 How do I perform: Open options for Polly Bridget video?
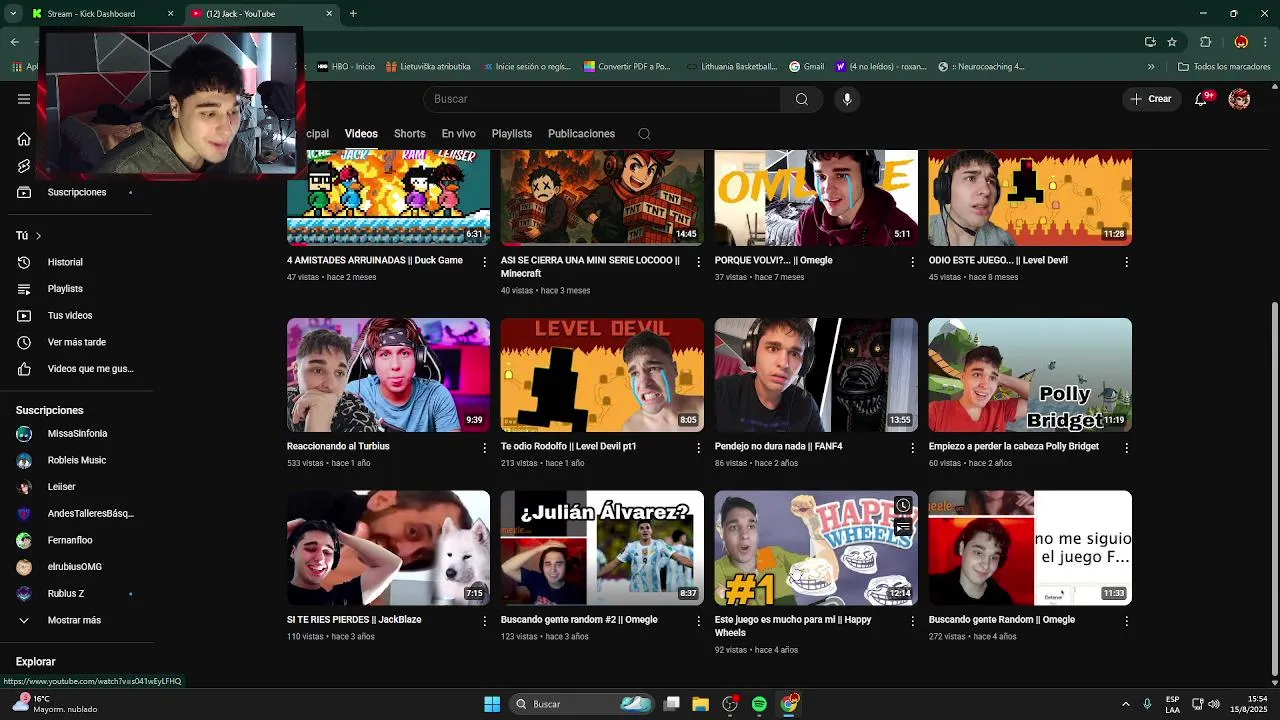pyautogui.click(x=1126, y=448)
